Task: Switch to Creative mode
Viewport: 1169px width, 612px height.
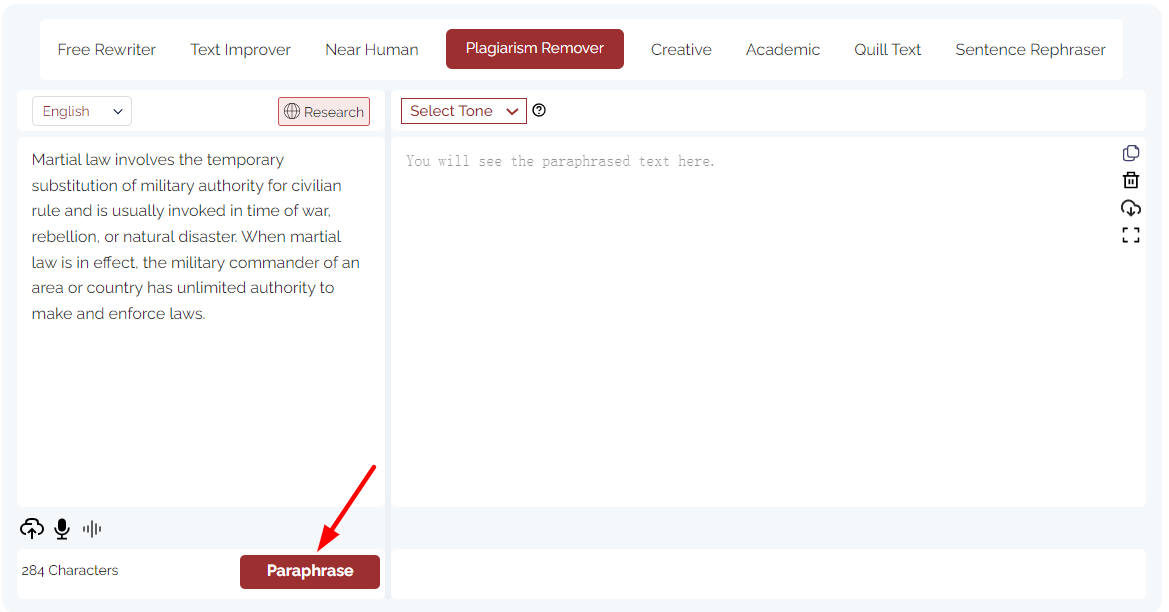Action: coord(681,50)
